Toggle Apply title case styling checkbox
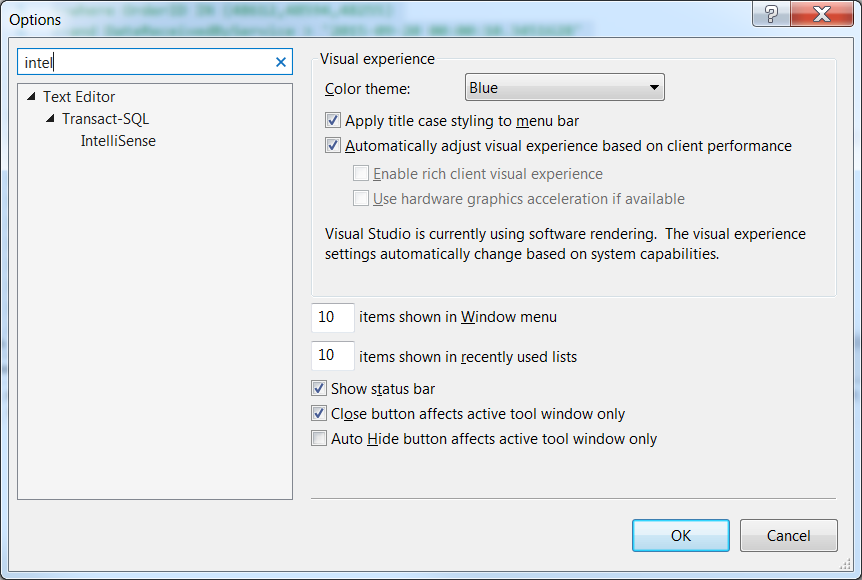The width and height of the screenshot is (862, 580). 333,121
